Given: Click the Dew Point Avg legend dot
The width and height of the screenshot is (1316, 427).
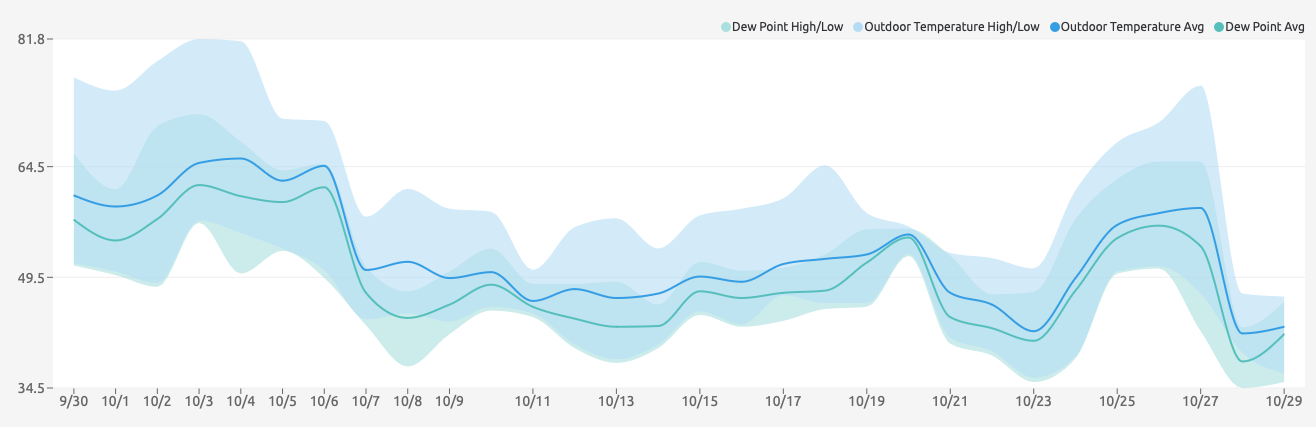Looking at the screenshot, I should click(1219, 27).
